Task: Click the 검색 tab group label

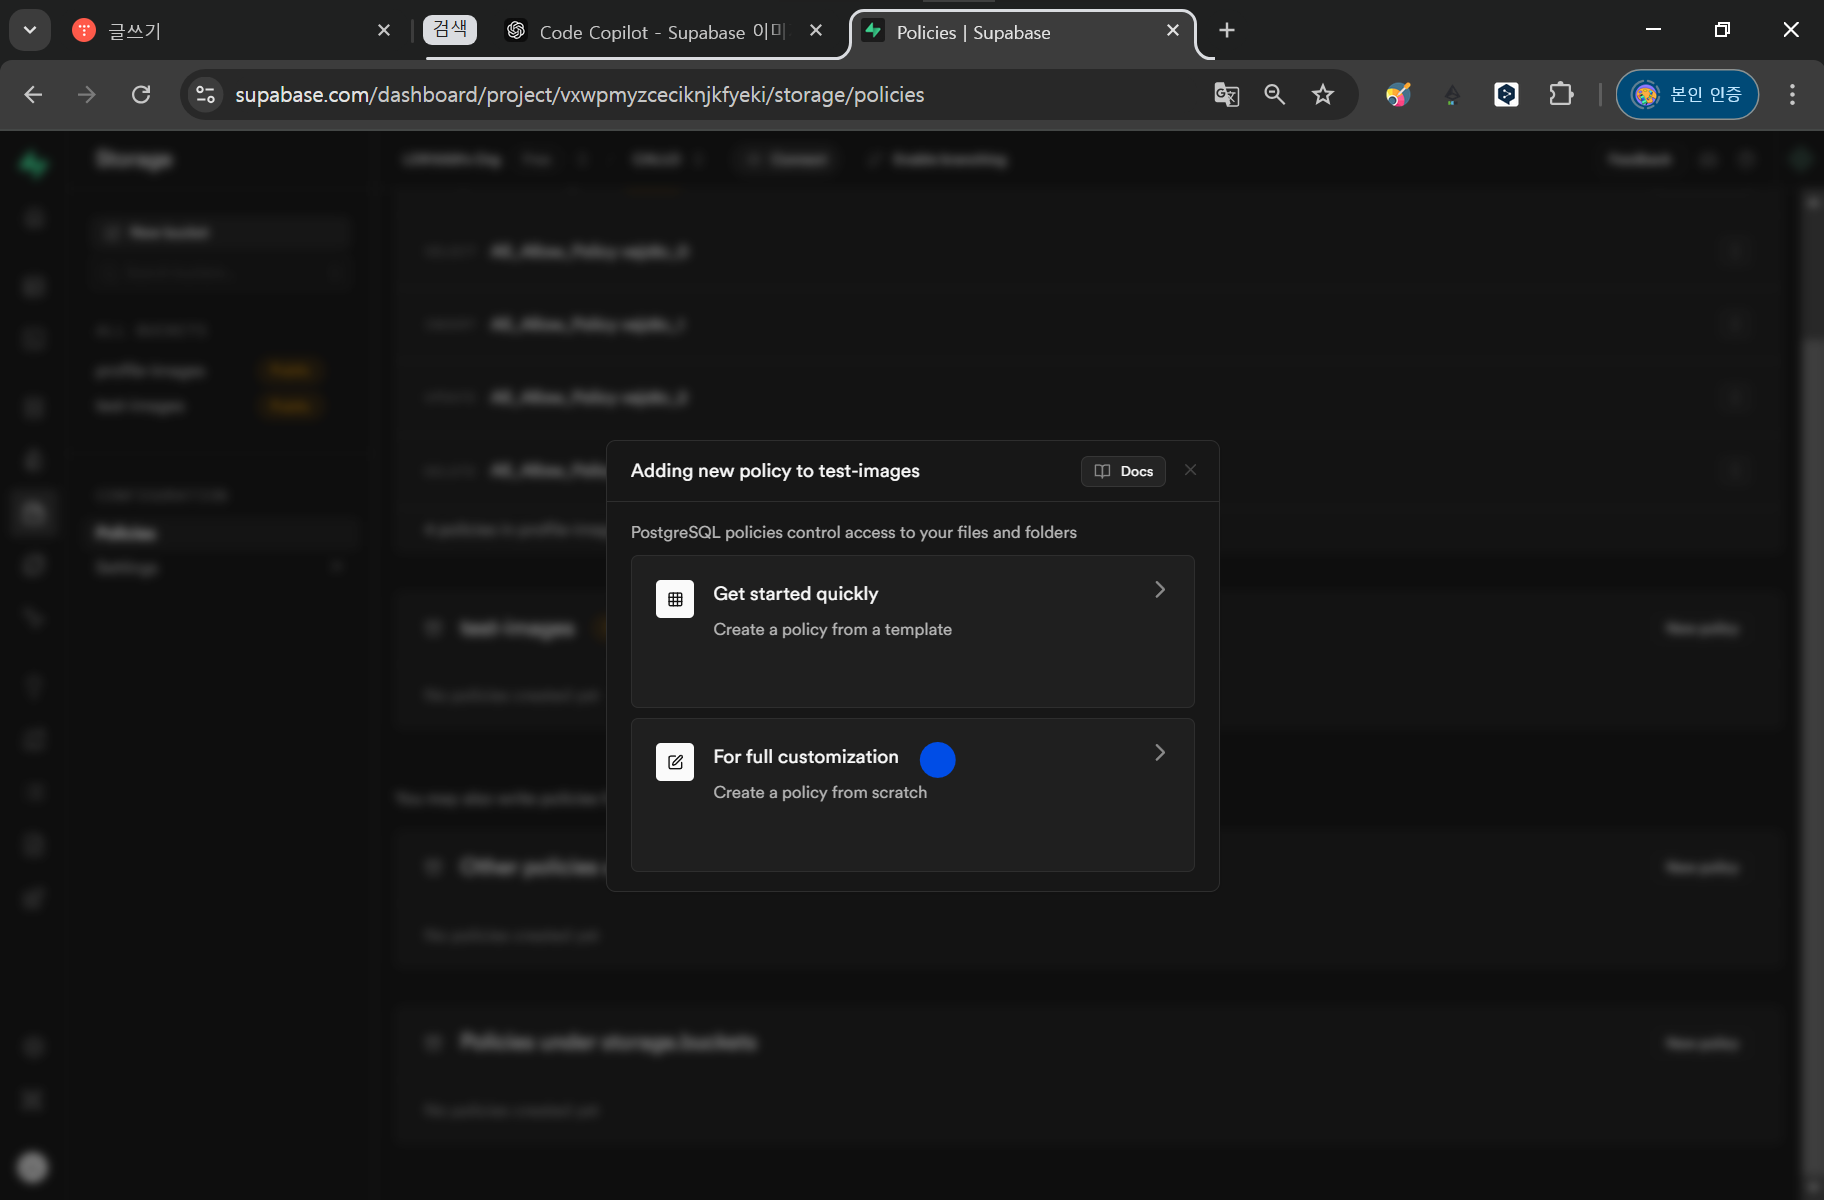Action: 450,29
